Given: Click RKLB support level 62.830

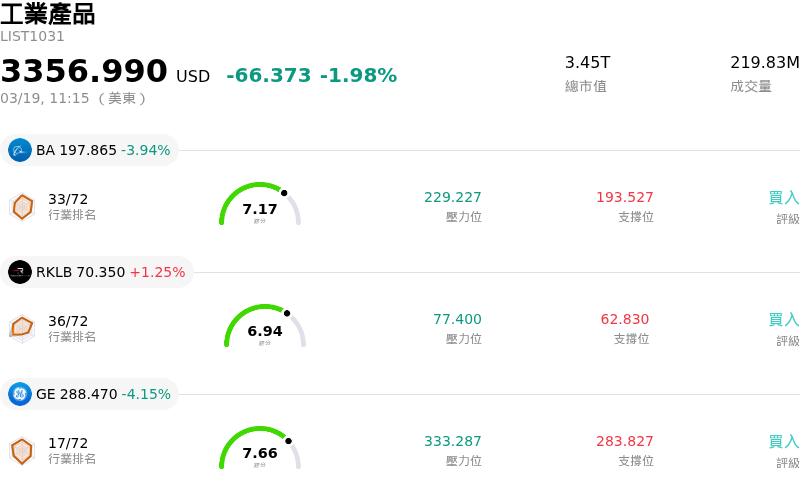Looking at the screenshot, I should 625,320.
